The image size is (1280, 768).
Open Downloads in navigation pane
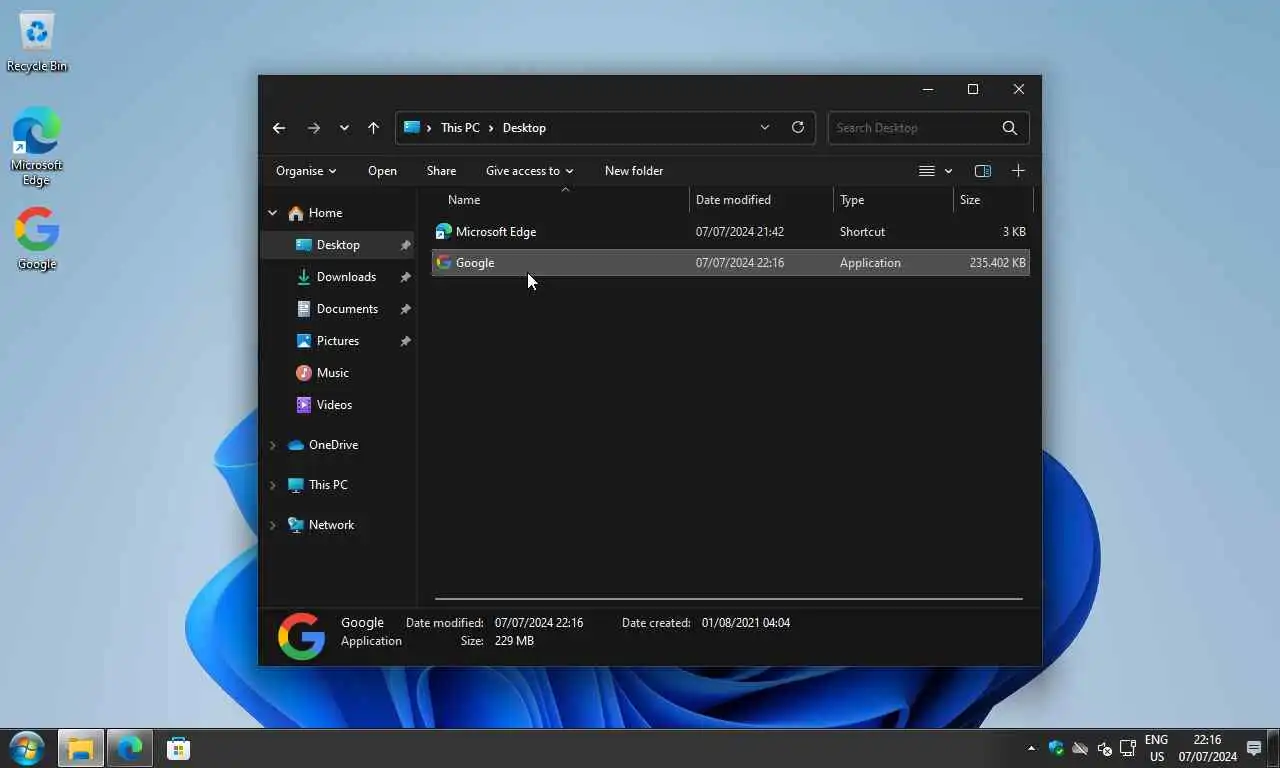pos(346,277)
